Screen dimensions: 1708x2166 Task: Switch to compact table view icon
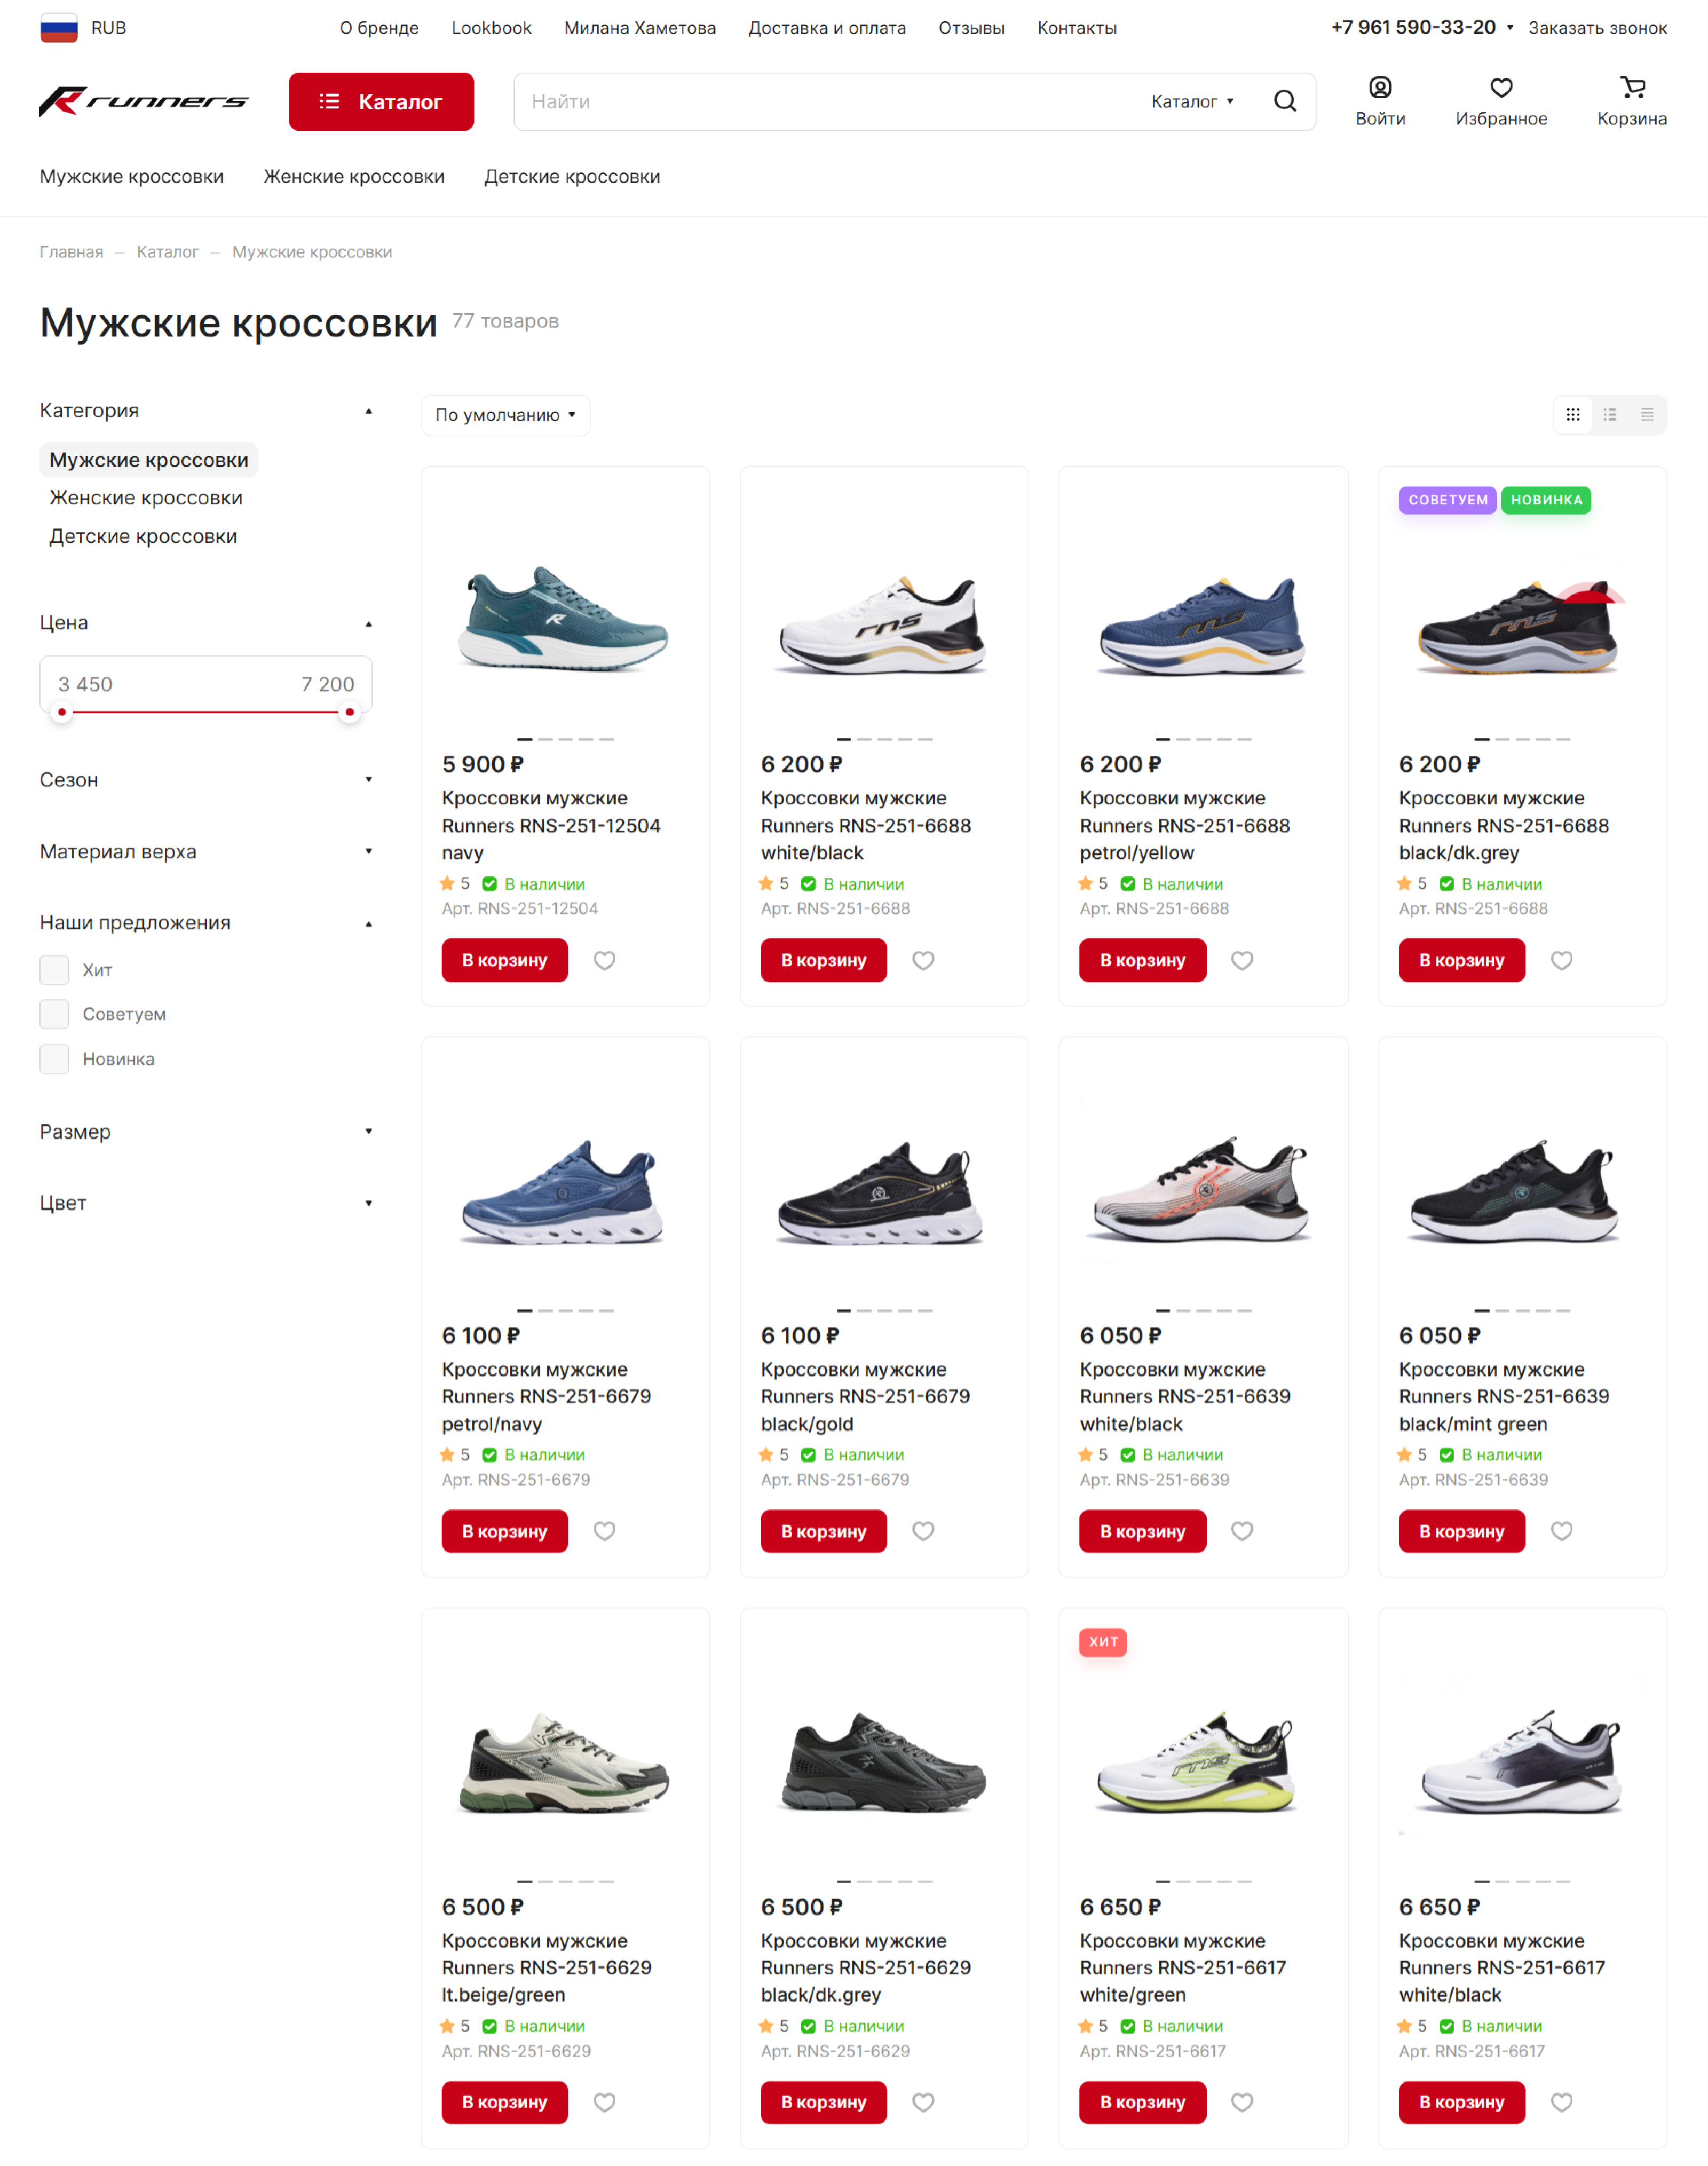tap(1646, 415)
